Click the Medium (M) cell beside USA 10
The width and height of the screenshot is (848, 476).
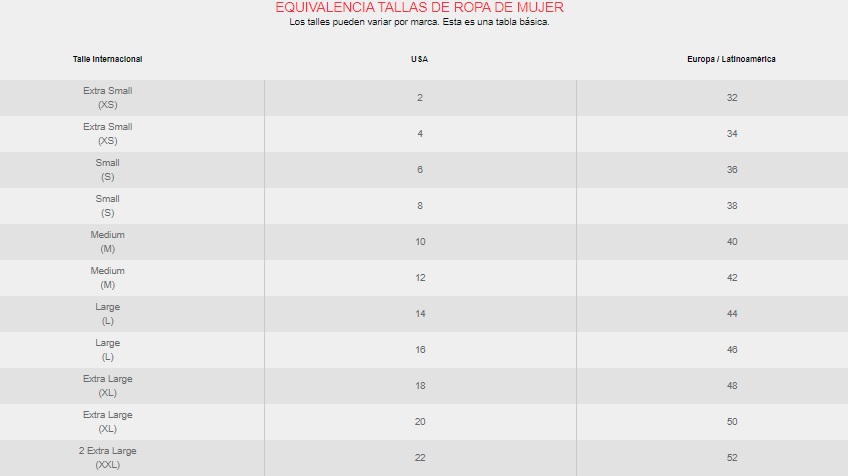tap(108, 242)
